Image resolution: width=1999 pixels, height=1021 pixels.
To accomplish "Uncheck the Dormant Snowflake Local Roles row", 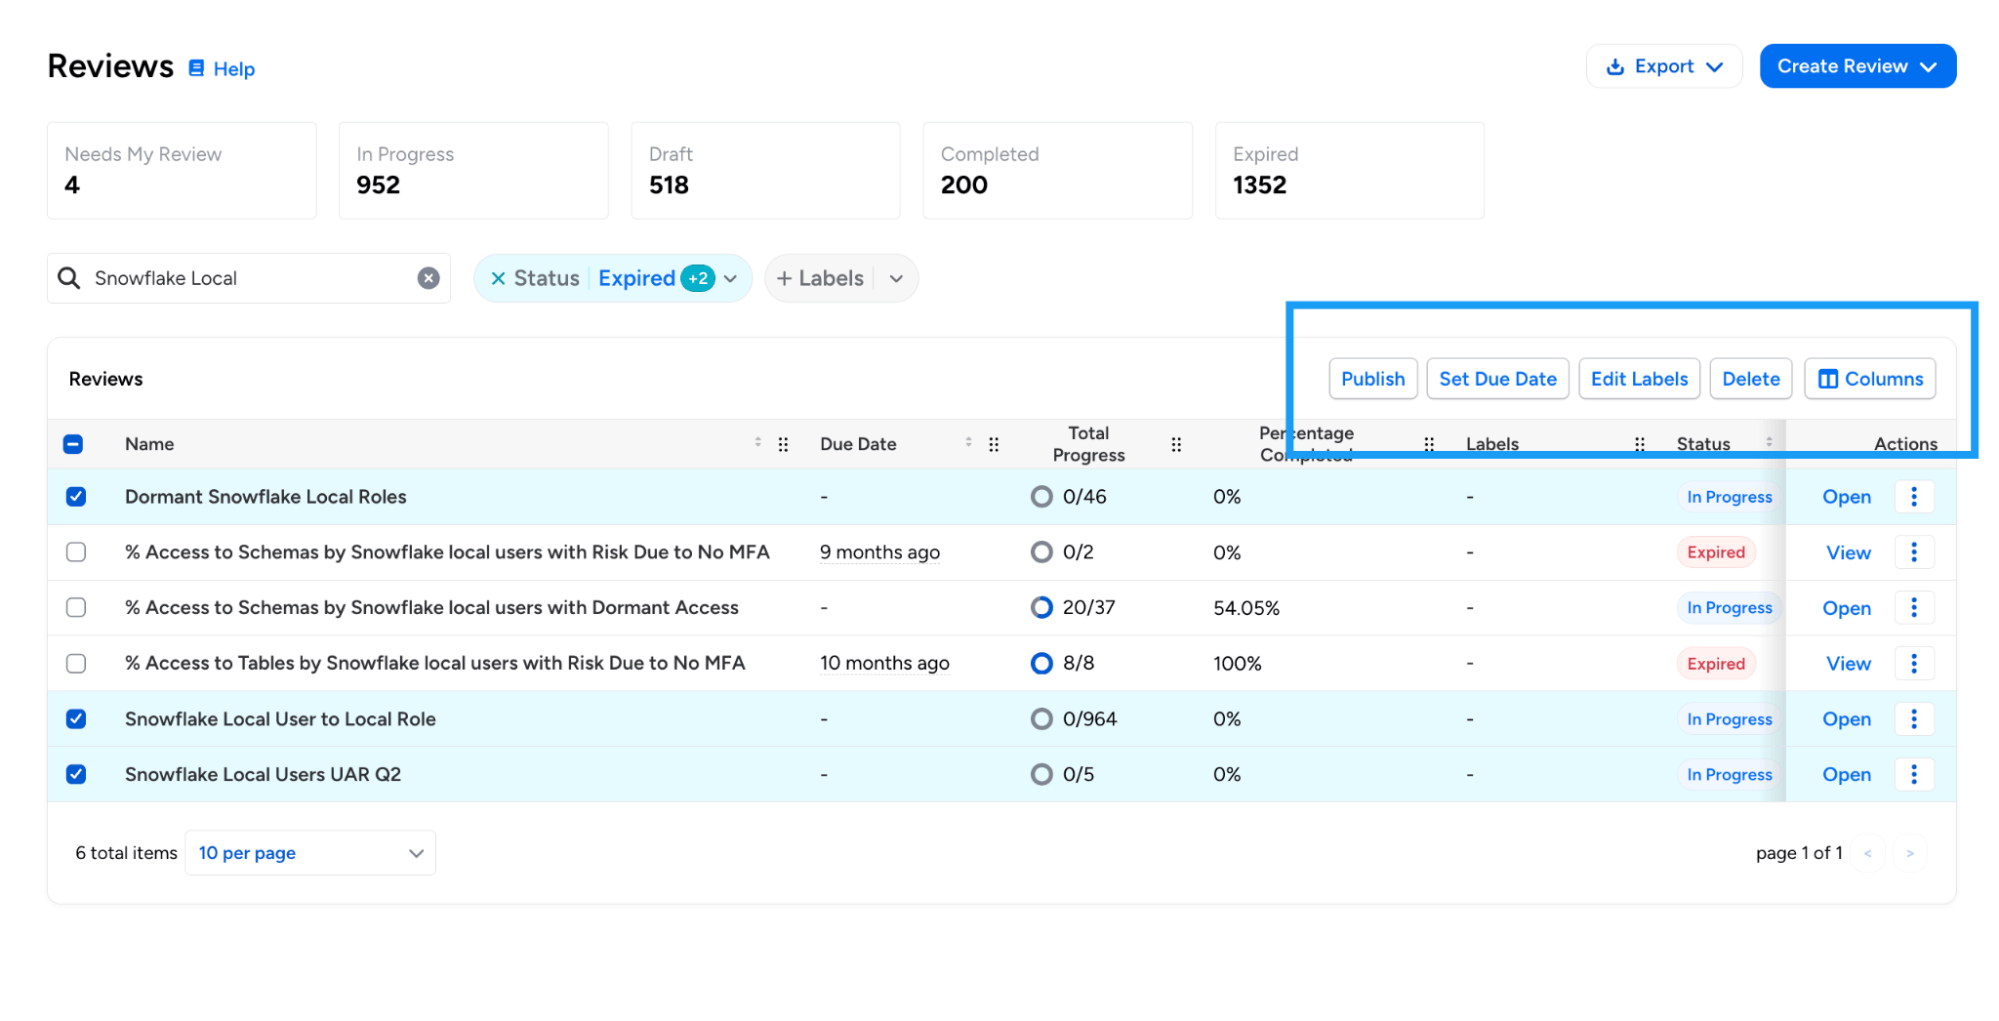I will 76,497.
